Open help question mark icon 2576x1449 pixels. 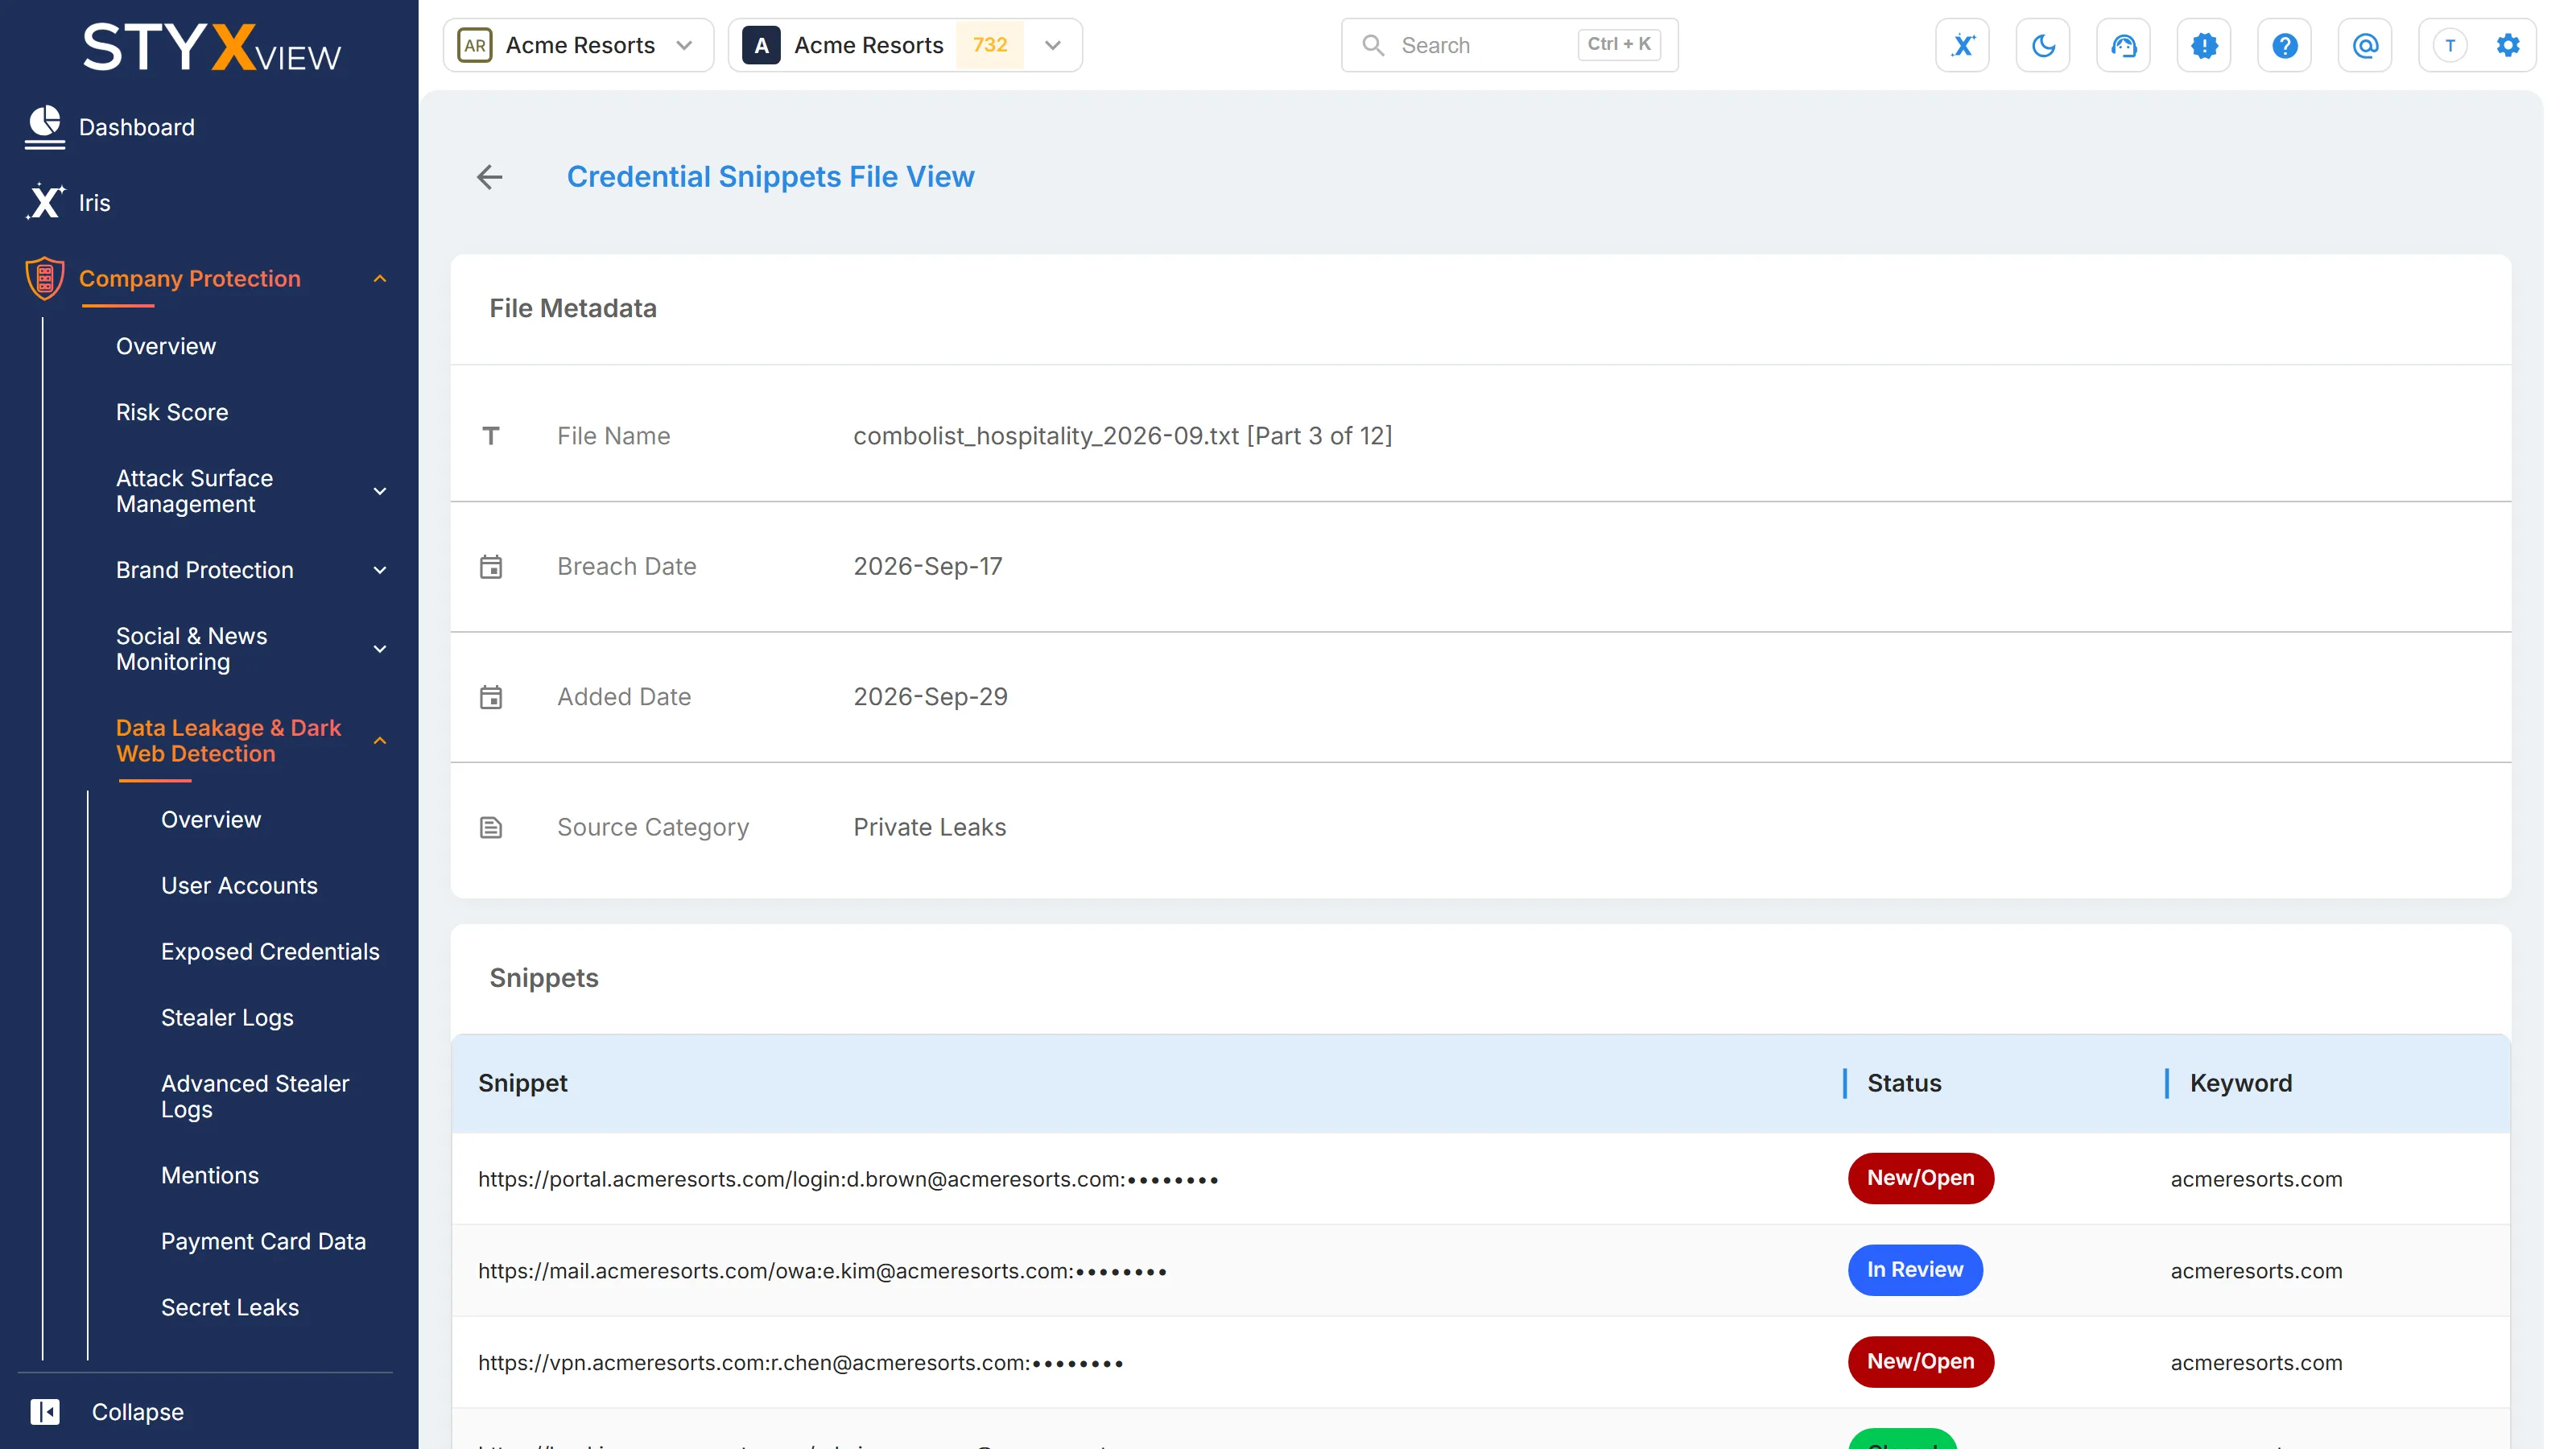tap(2284, 45)
